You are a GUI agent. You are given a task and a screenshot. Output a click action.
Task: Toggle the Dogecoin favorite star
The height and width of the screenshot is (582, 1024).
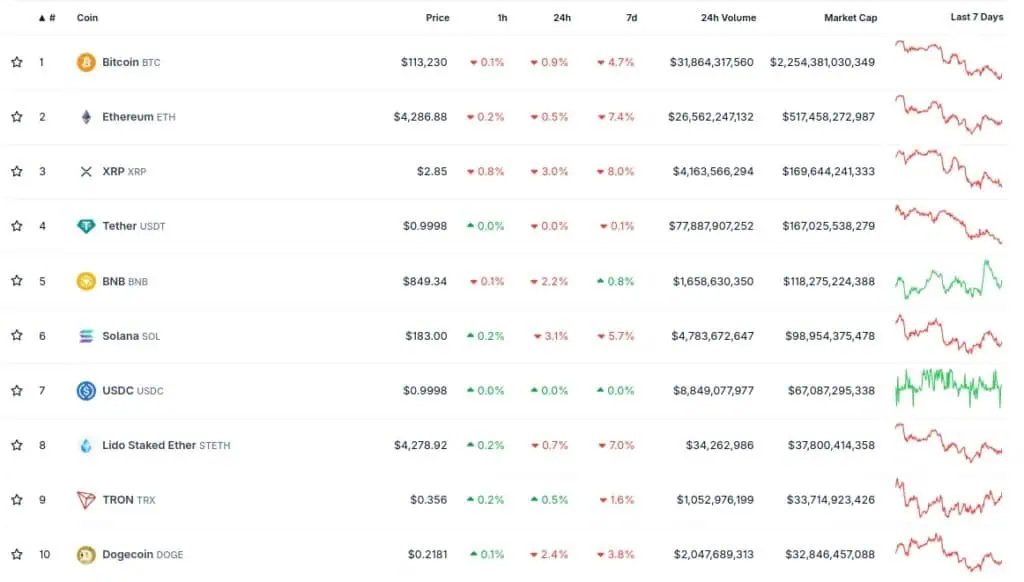click(17, 555)
